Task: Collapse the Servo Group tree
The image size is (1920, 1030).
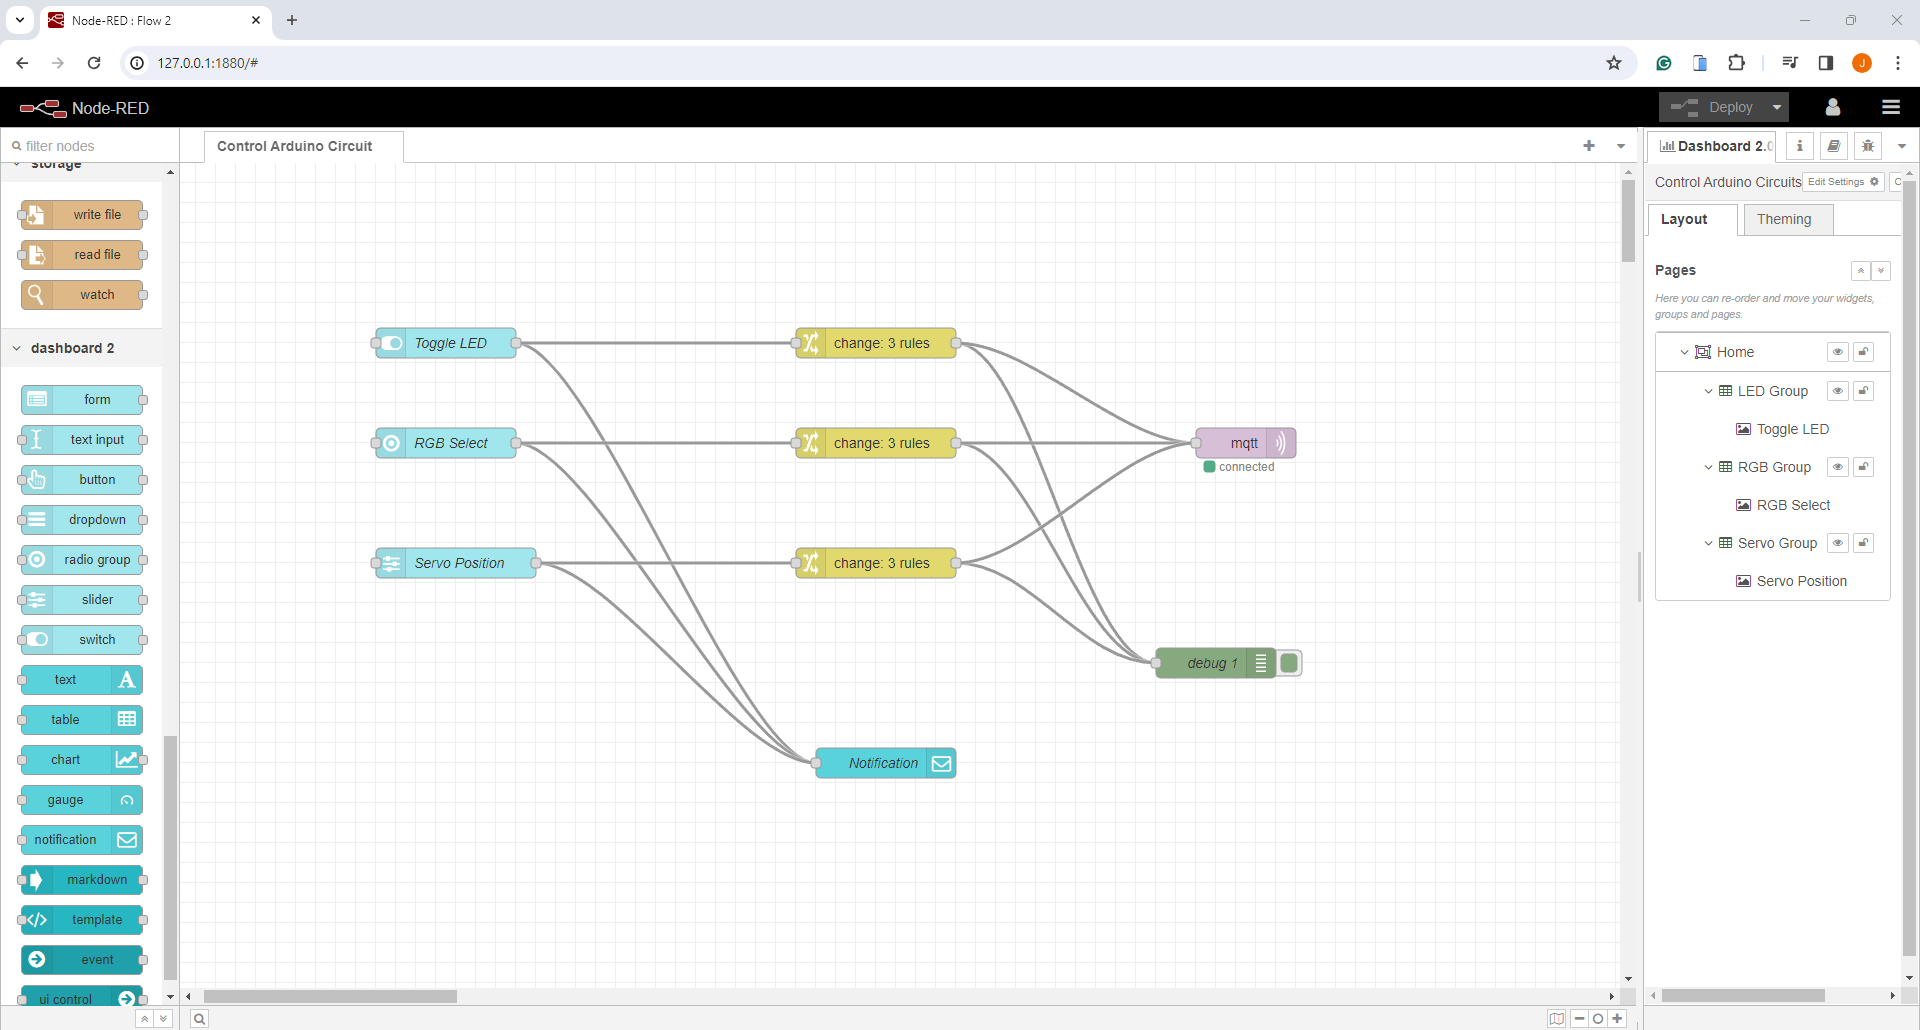Action: pos(1709,543)
